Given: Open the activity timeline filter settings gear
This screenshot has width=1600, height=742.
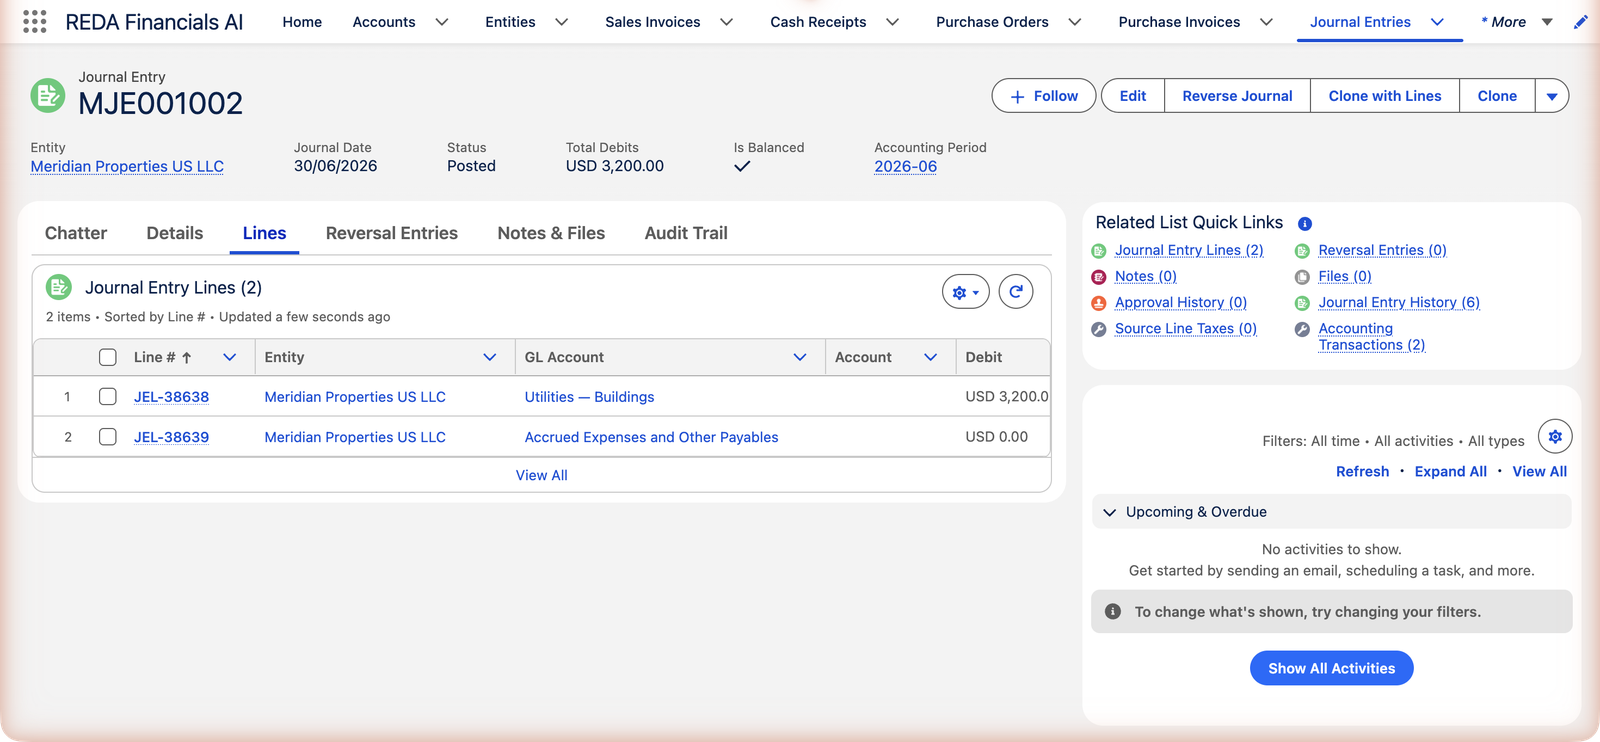Looking at the screenshot, I should click(x=1555, y=437).
